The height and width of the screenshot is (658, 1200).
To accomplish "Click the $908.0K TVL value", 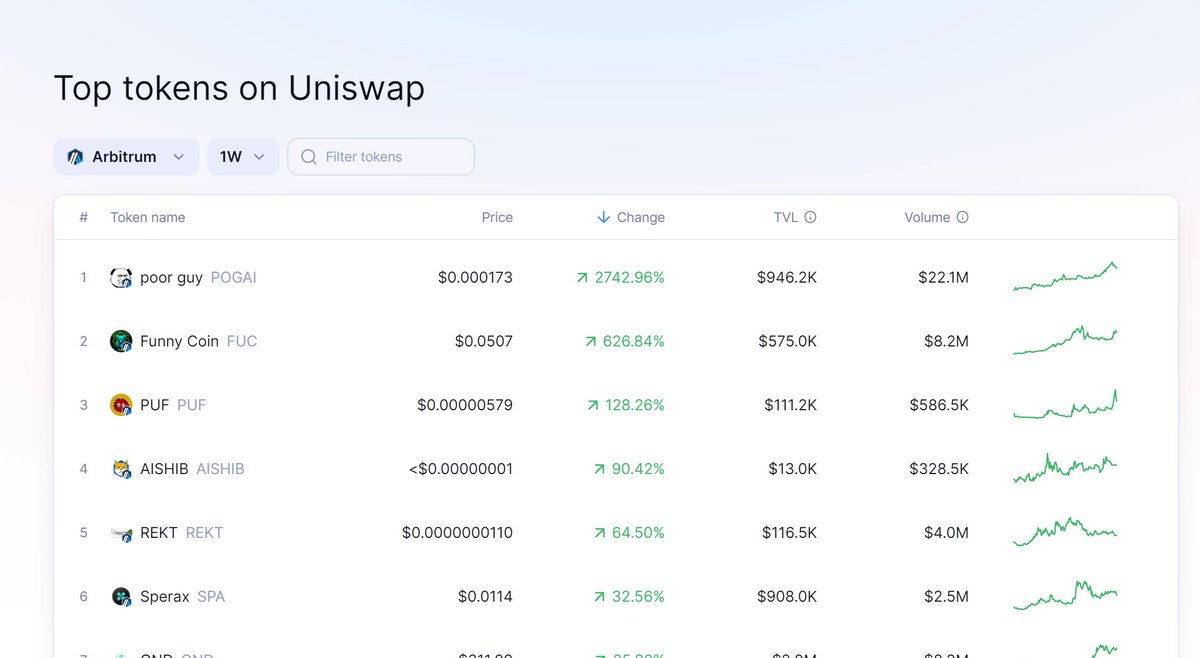I will tap(787, 597).
